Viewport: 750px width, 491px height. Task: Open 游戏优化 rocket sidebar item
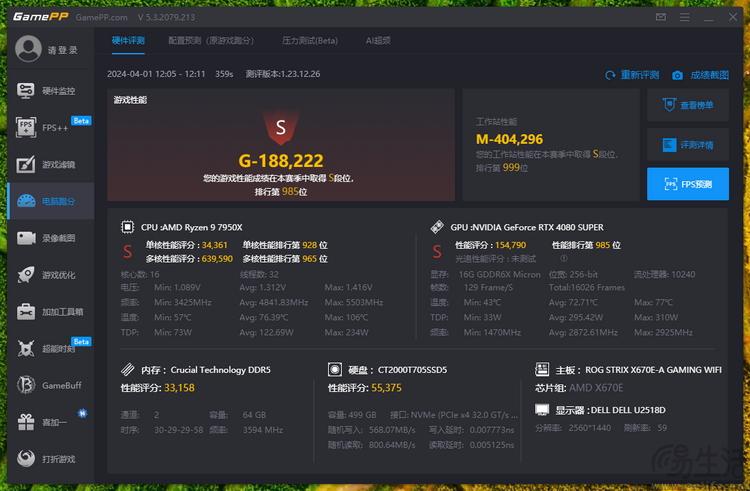[x=51, y=275]
